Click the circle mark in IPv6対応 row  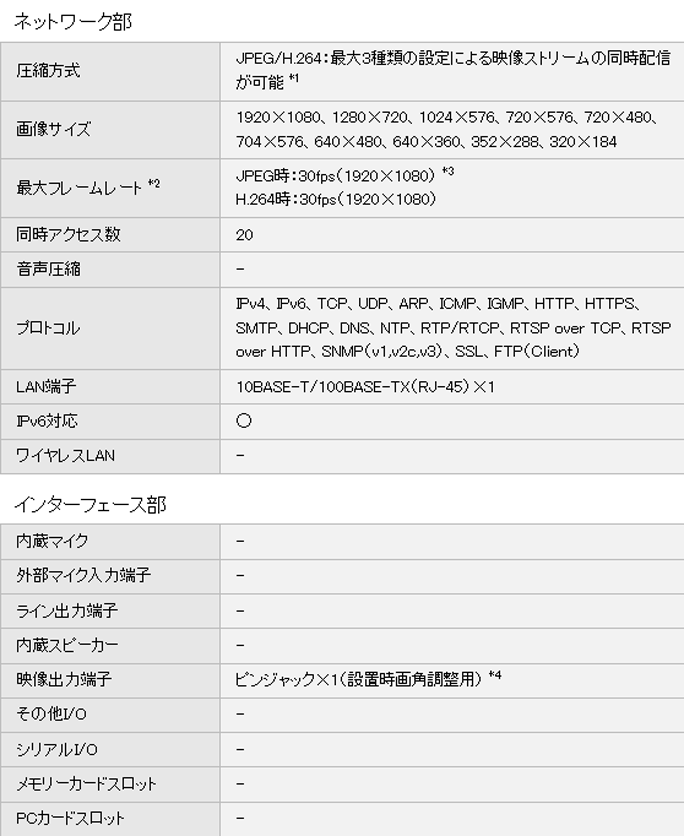click(x=244, y=421)
